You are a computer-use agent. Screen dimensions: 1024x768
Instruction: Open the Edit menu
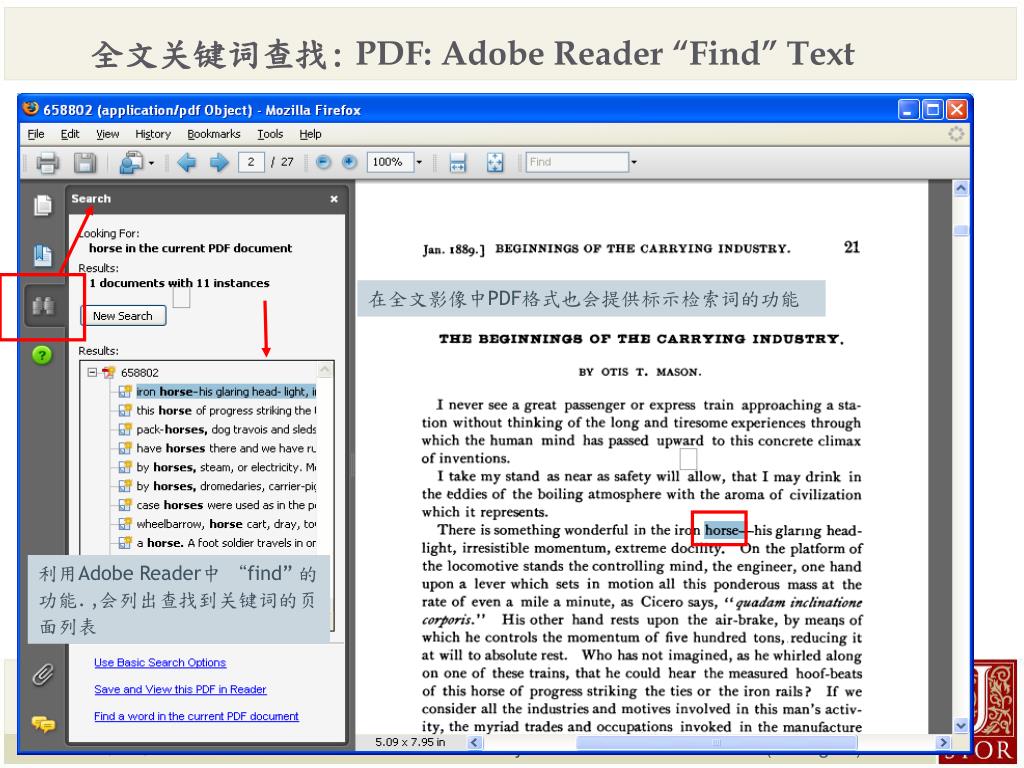(x=70, y=134)
